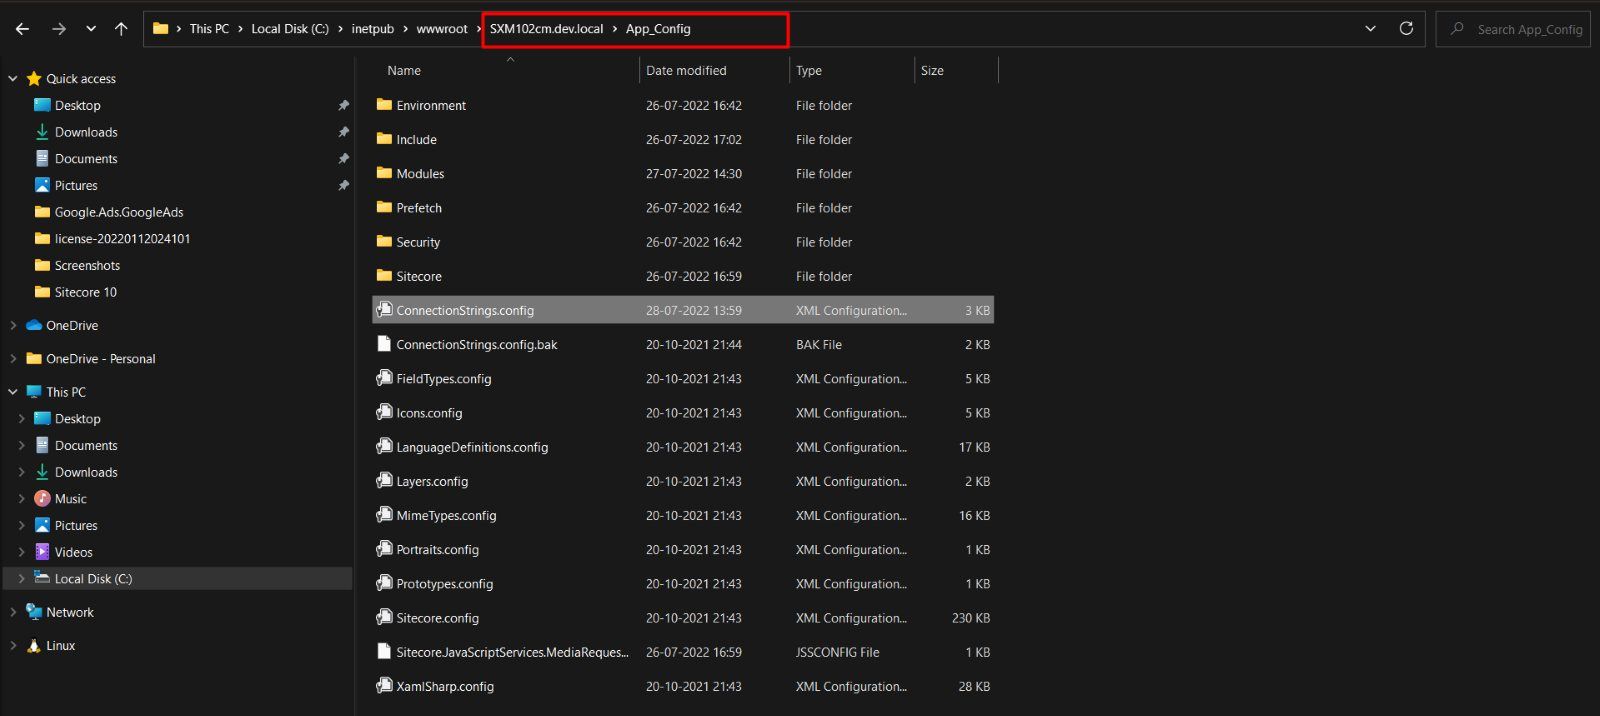Viewport: 1600px width, 716px height.
Task: Select 'inetpub' breadcrumb segment
Action: tap(372, 29)
